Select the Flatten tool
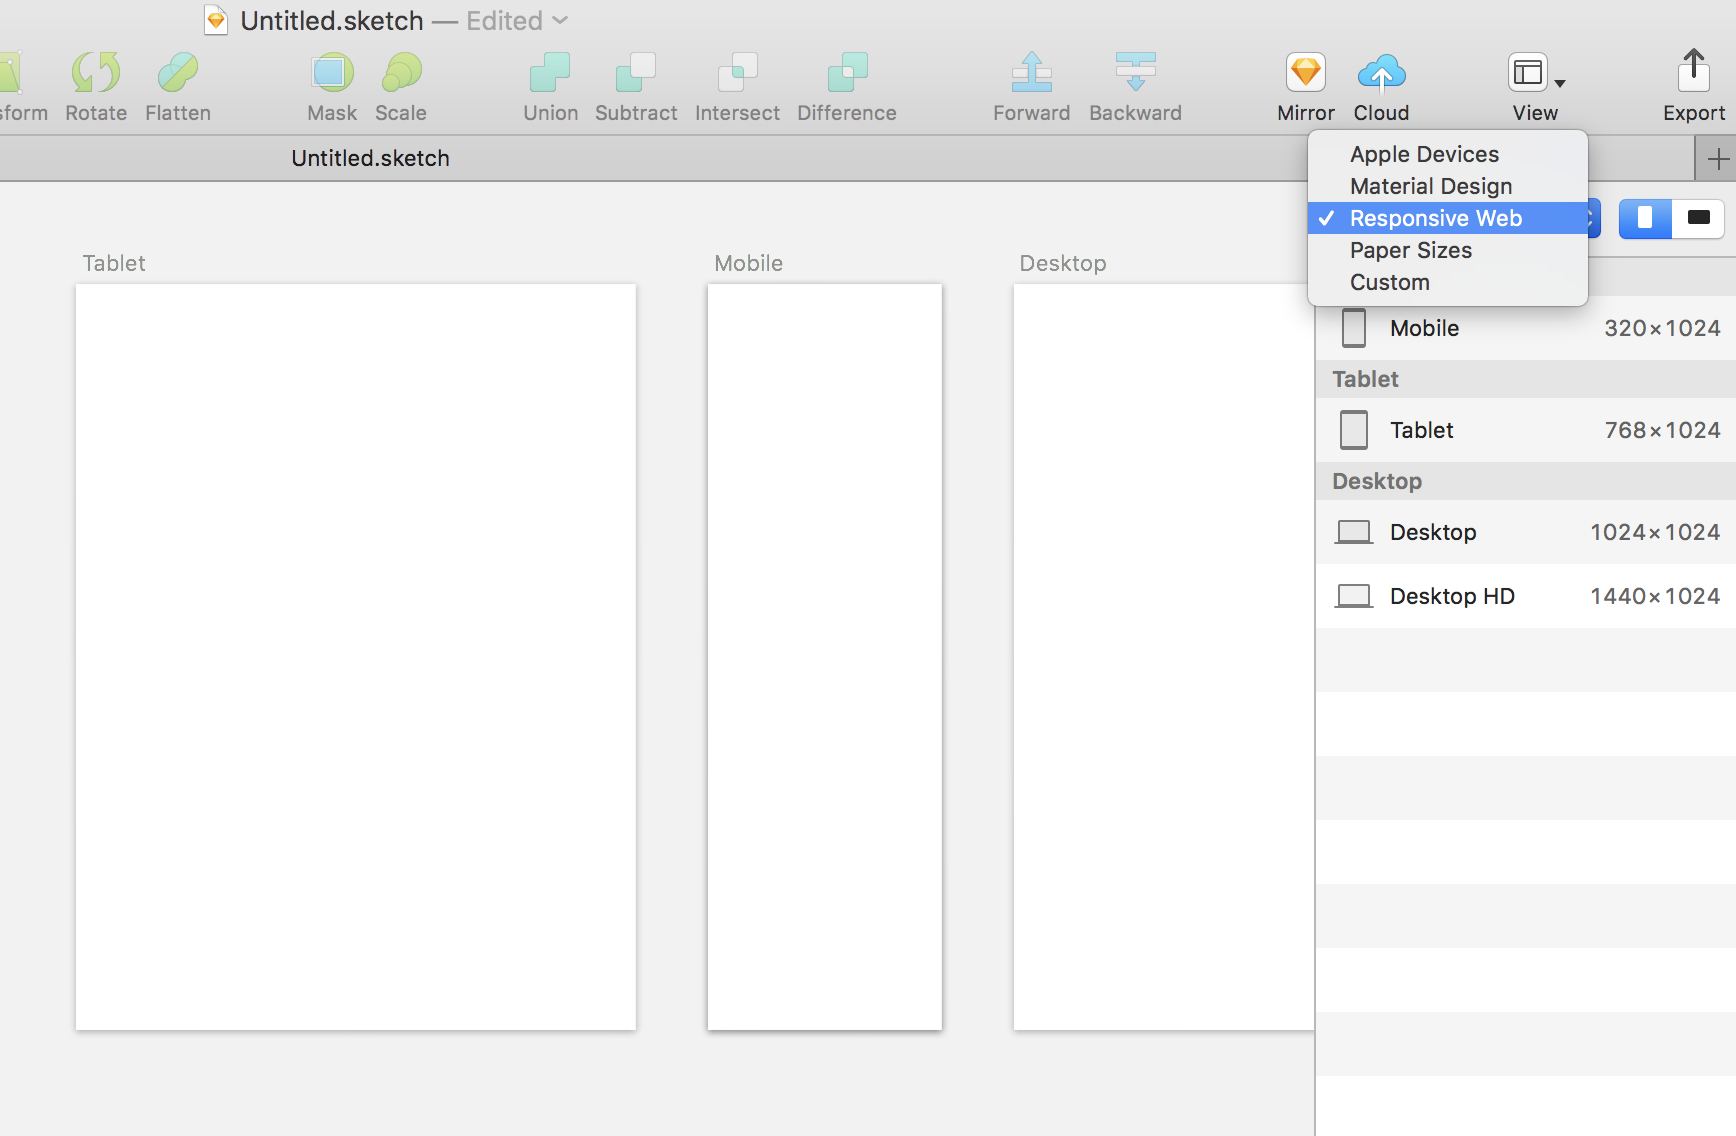Image resolution: width=1736 pixels, height=1136 pixels. [x=178, y=74]
